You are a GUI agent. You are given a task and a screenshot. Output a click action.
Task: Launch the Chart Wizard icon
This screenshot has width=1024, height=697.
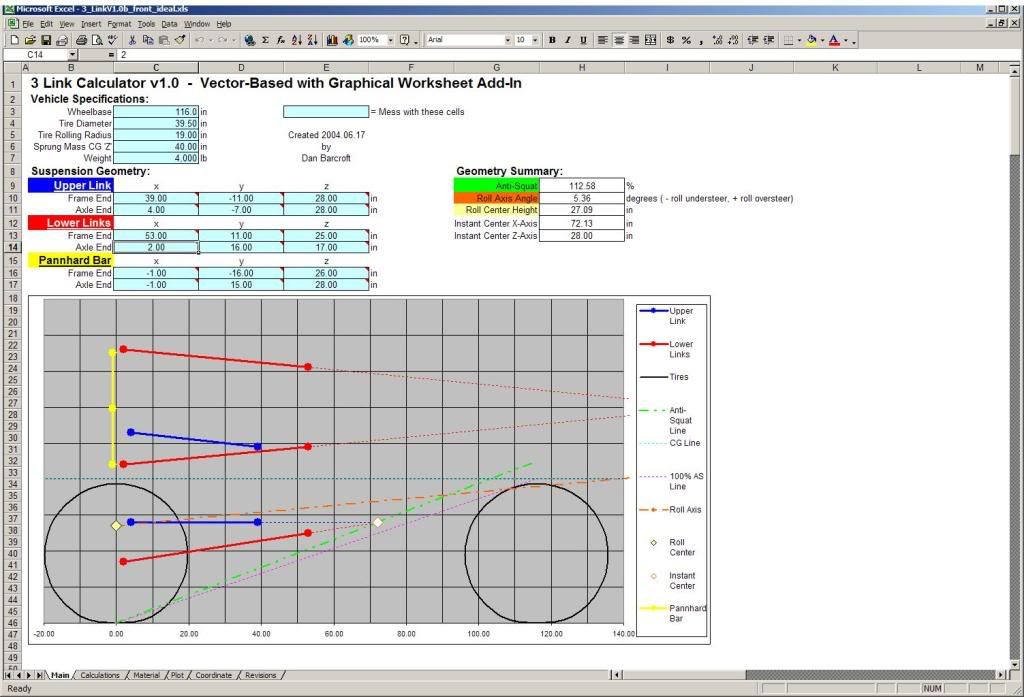[x=332, y=40]
